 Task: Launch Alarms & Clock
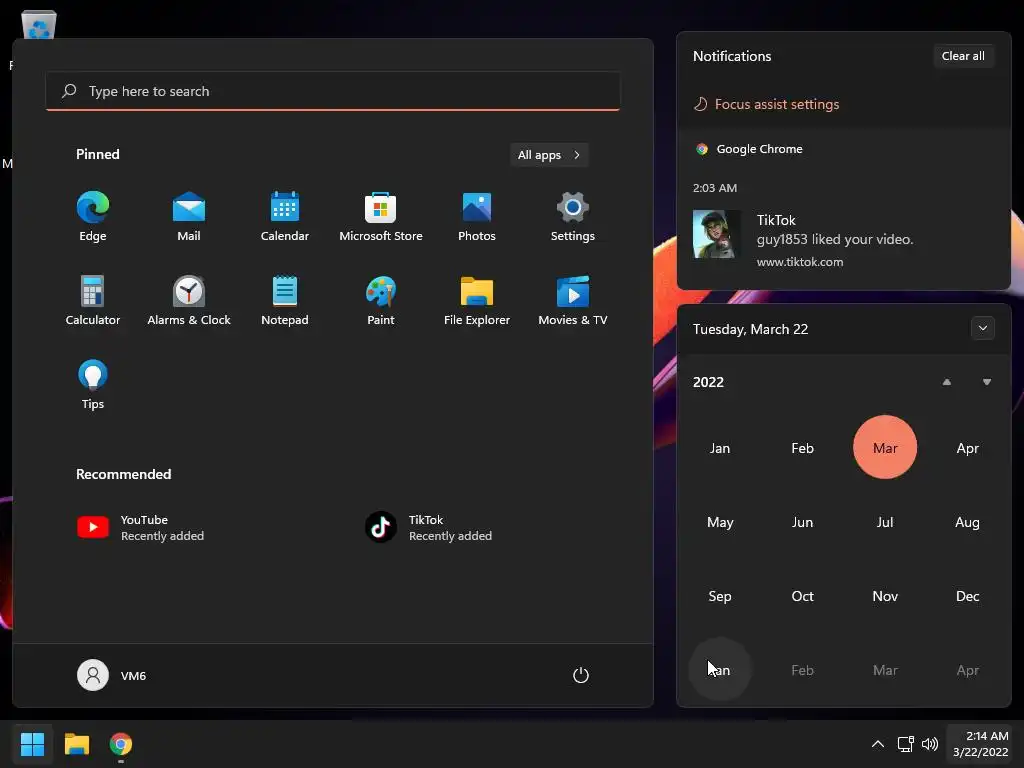189,301
